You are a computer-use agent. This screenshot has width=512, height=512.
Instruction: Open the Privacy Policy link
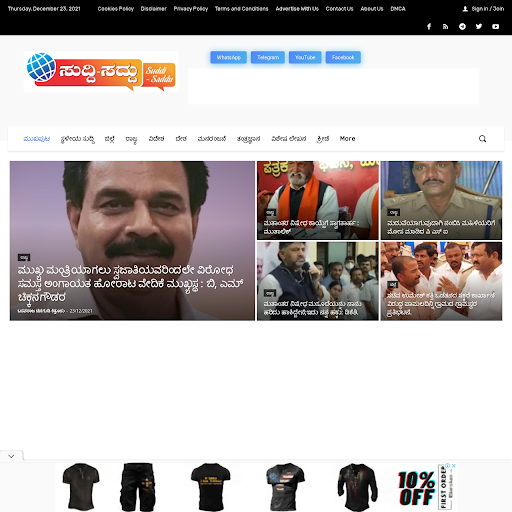(191, 9)
